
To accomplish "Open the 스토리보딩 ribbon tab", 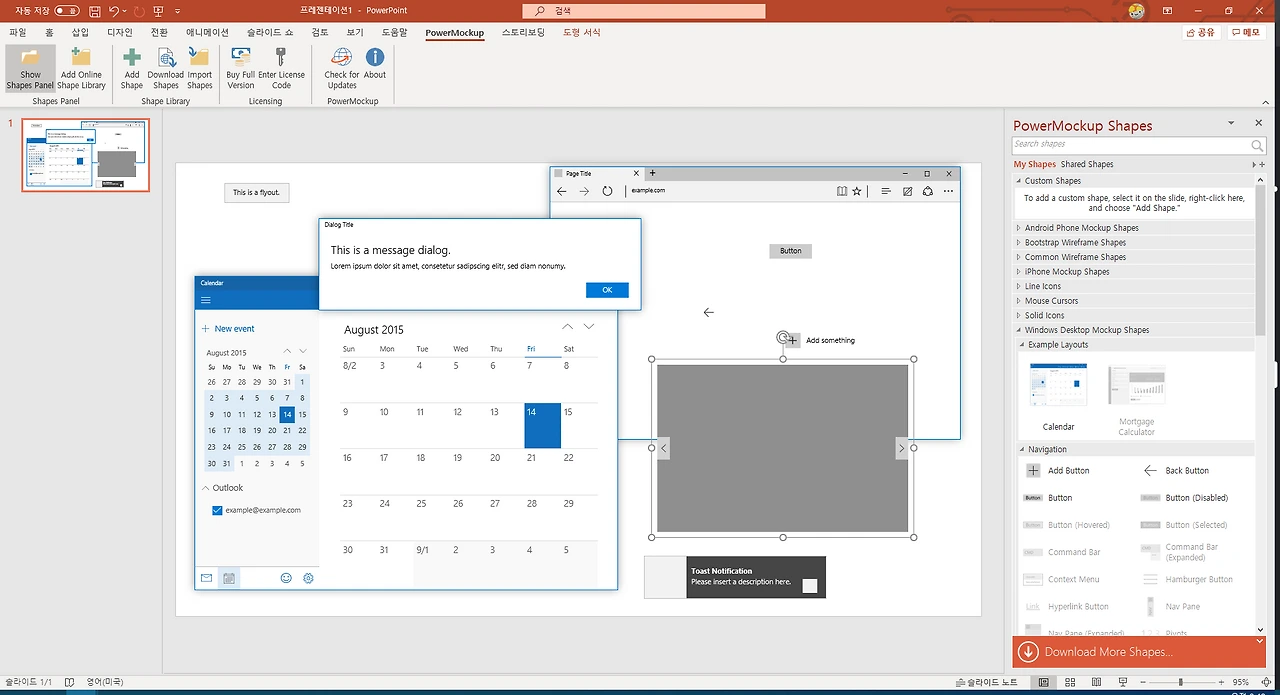I will [523, 32].
